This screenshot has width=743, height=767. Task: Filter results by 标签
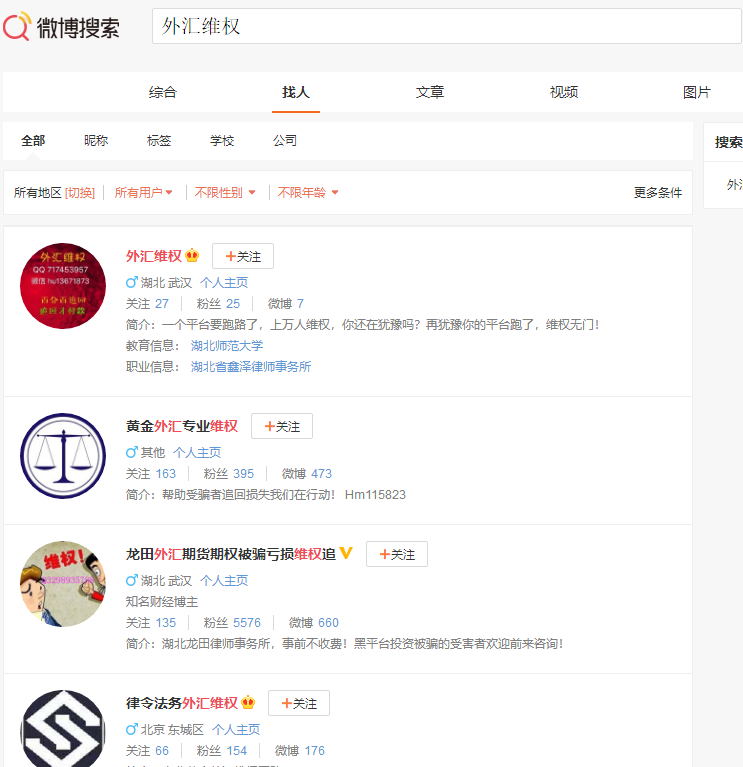tap(159, 141)
